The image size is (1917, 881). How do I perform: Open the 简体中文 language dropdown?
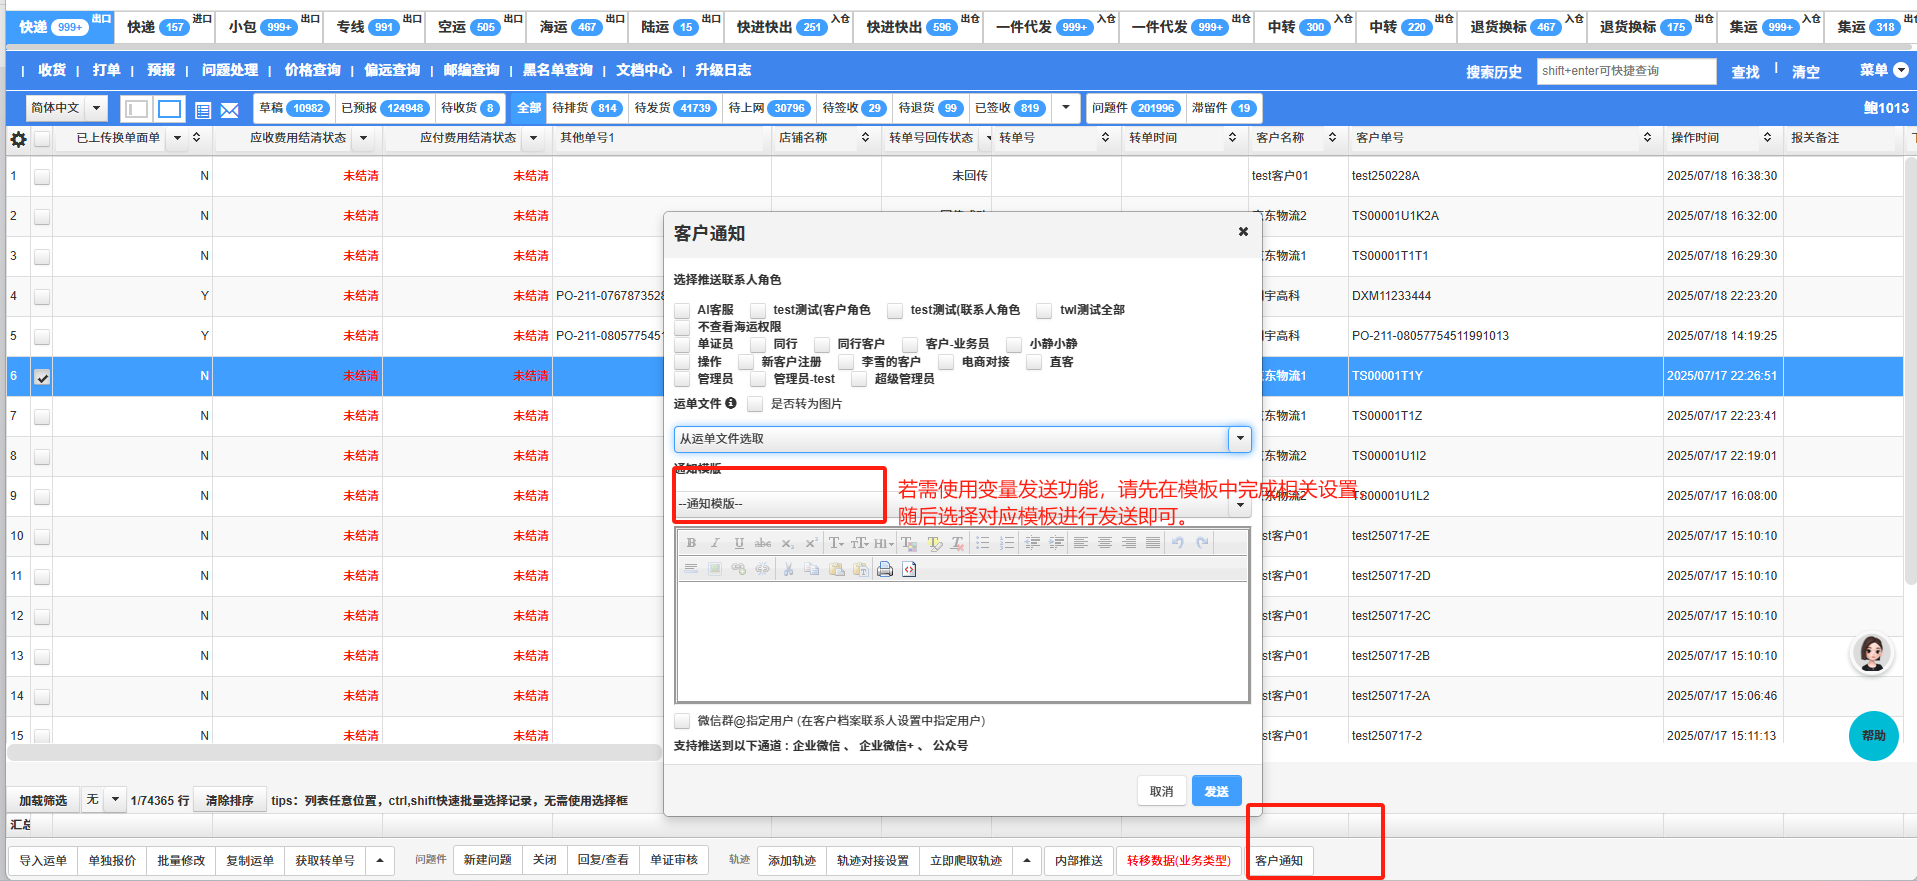pos(67,108)
